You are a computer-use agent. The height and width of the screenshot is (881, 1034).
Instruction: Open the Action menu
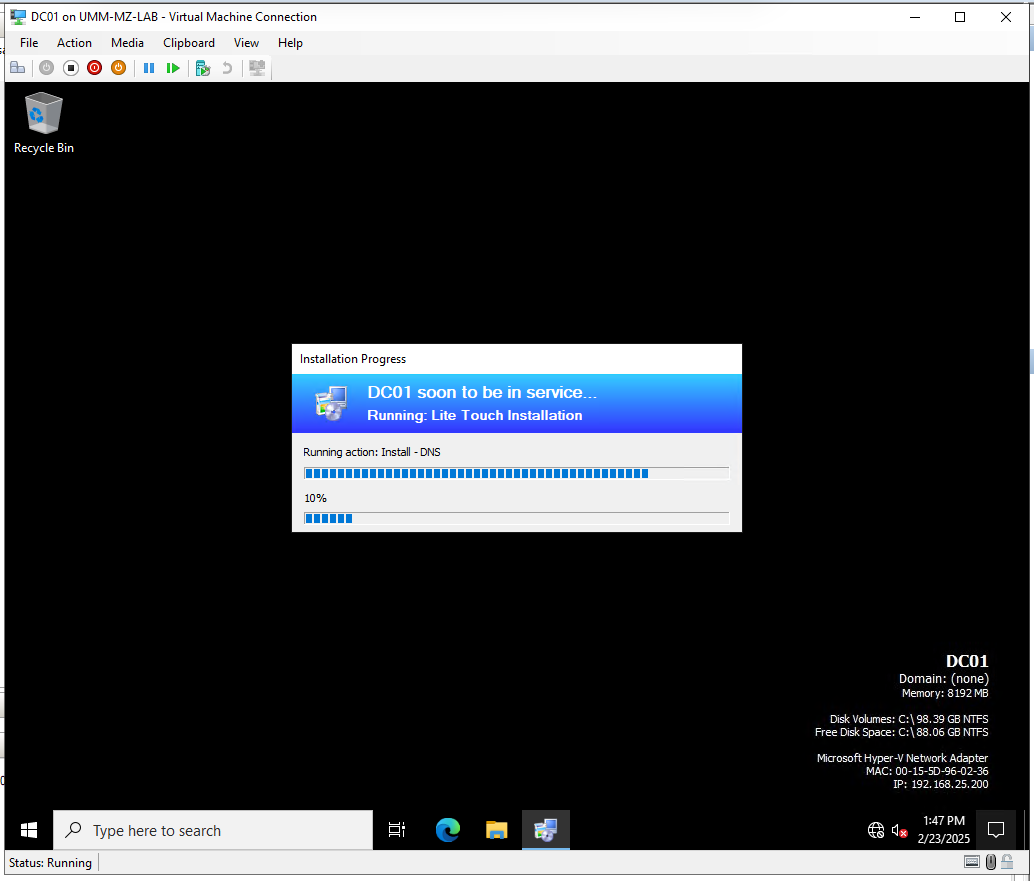(x=74, y=43)
